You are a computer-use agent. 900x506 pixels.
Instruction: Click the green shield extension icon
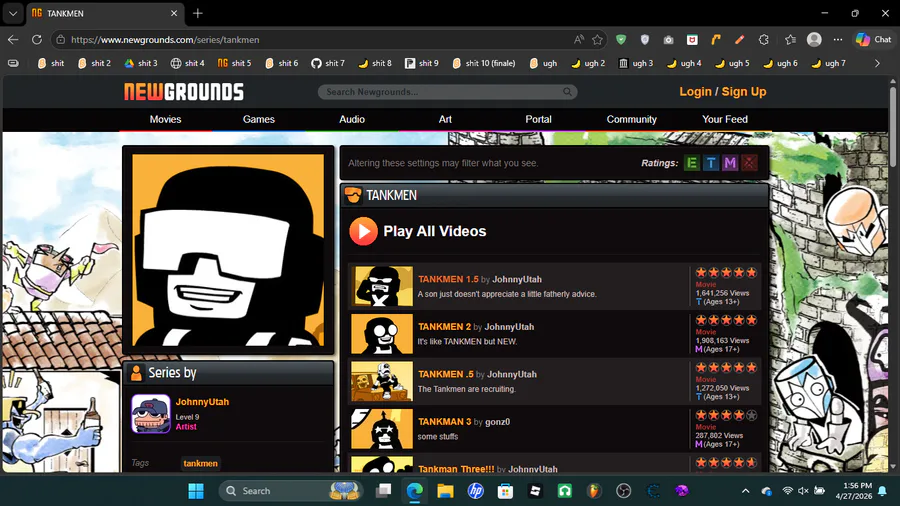pyautogui.click(x=621, y=40)
